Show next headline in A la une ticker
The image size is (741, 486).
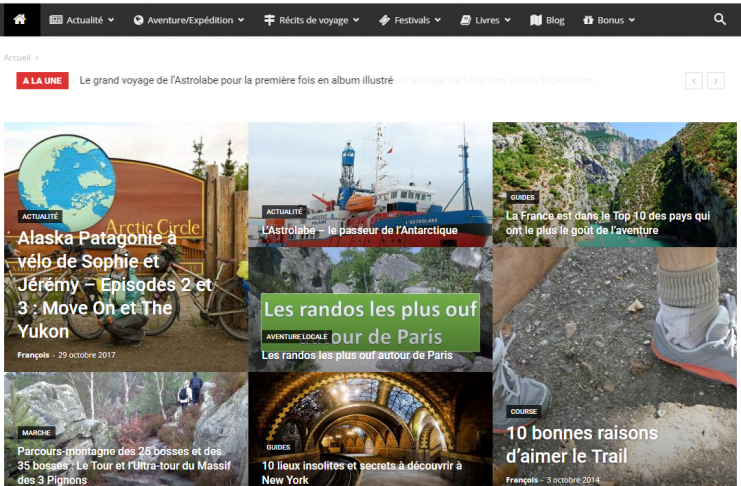pyautogui.click(x=716, y=81)
